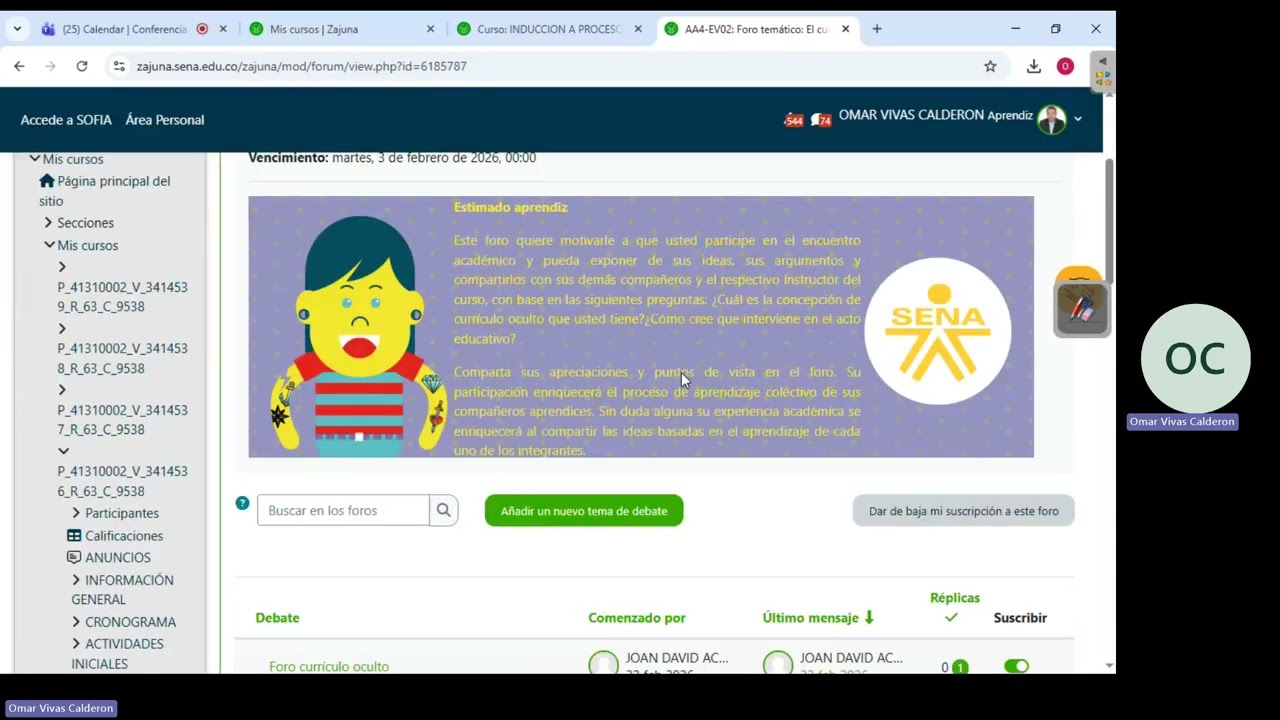This screenshot has height=720, width=1280.
Task: Select the AA4-EV02 Foro temático tab
Action: (x=756, y=29)
